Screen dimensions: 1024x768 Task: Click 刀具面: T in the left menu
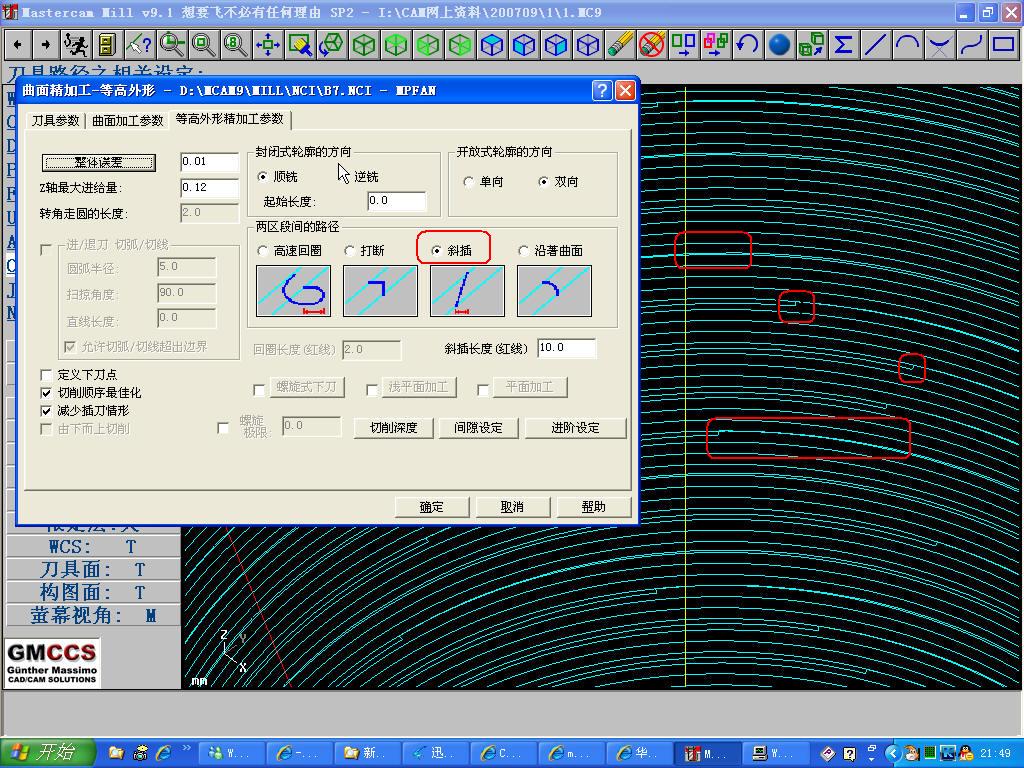click(x=93, y=569)
